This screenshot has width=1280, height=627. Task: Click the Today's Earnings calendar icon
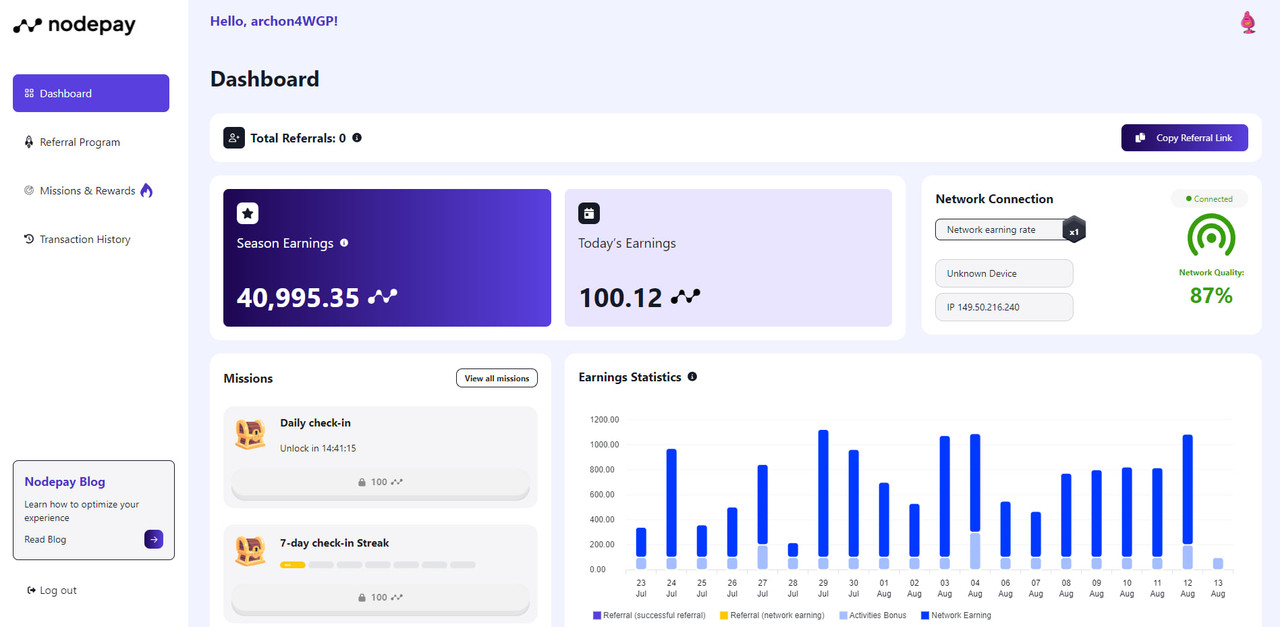(x=589, y=213)
